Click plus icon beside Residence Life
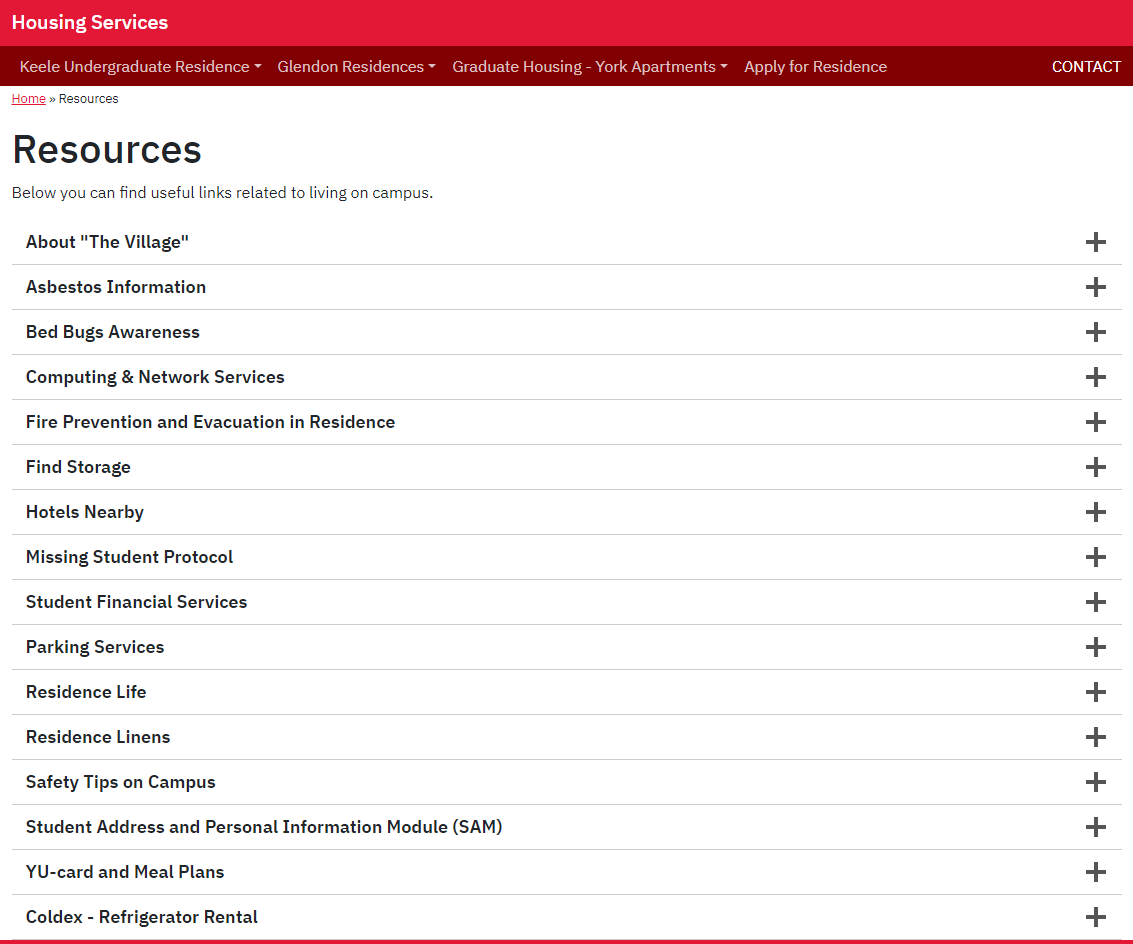1133x944 pixels. point(1095,692)
